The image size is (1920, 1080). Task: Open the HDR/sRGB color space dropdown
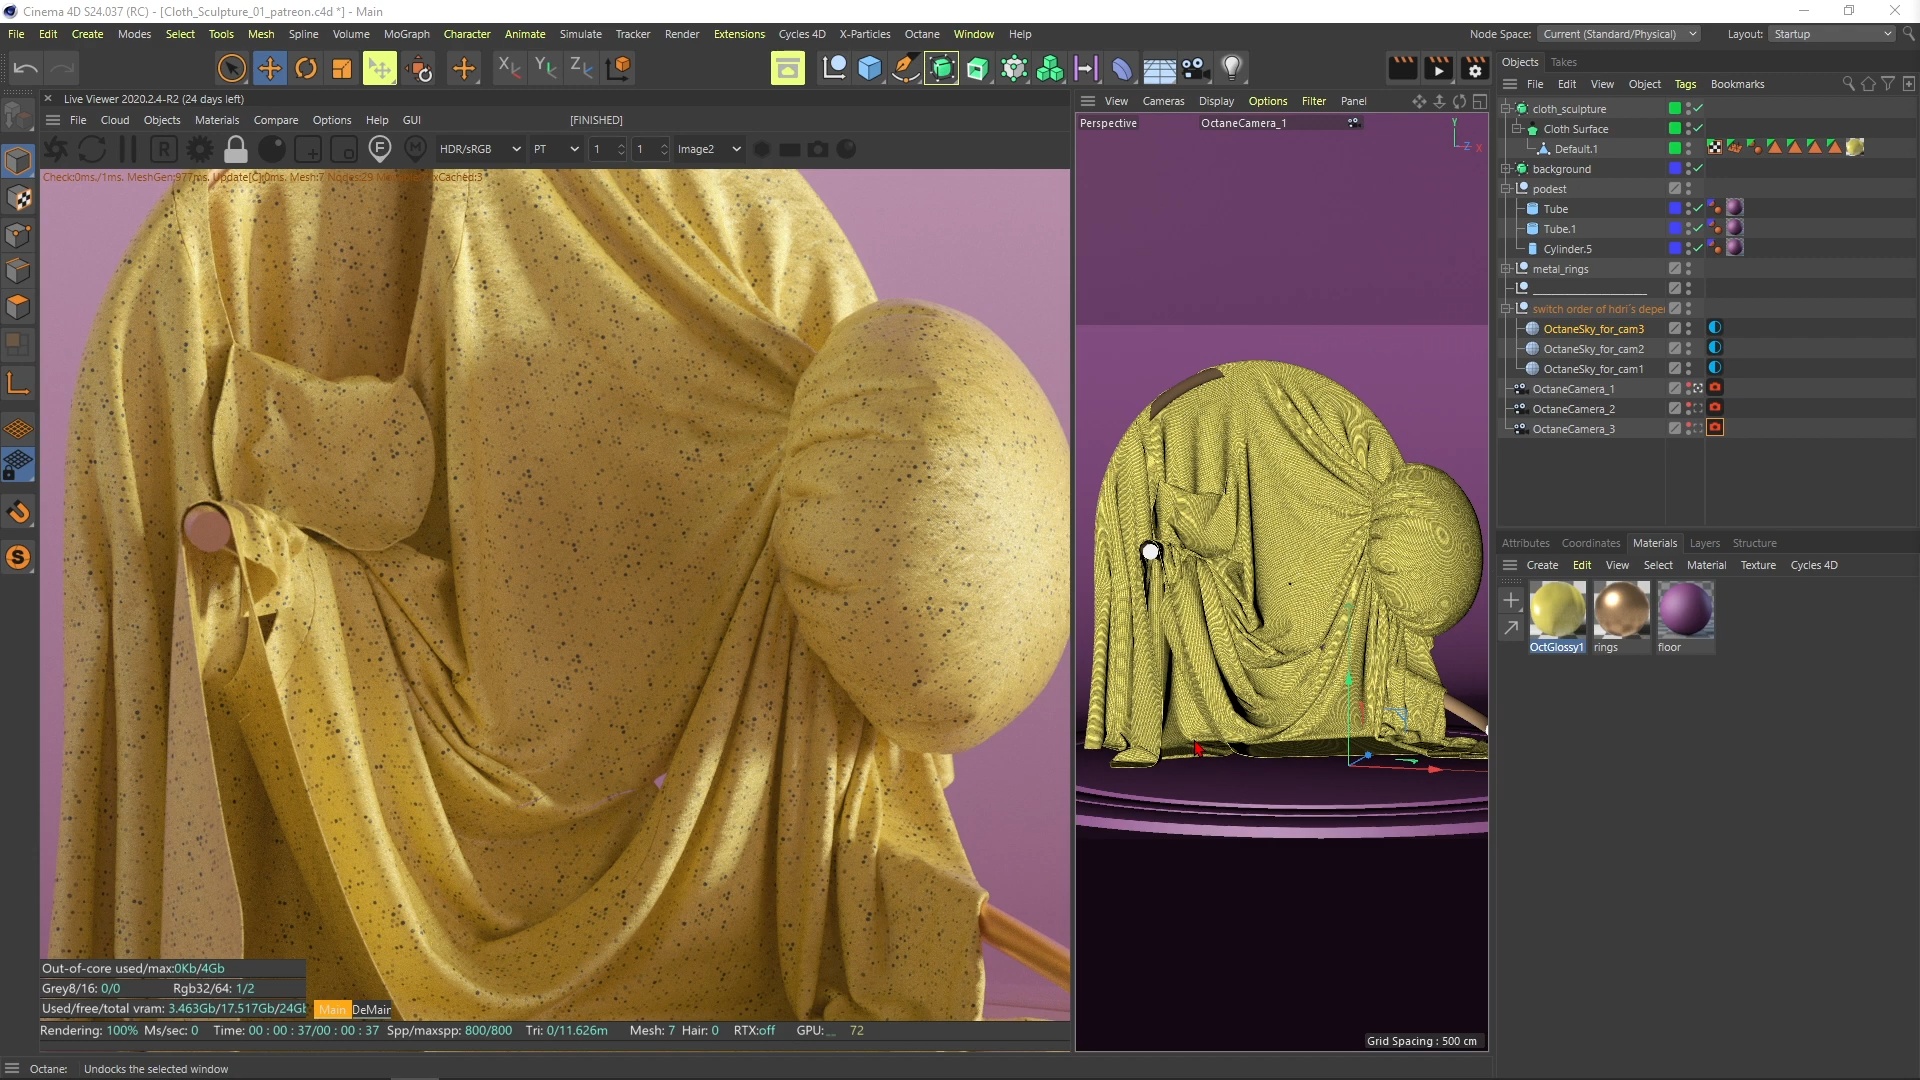(480, 150)
